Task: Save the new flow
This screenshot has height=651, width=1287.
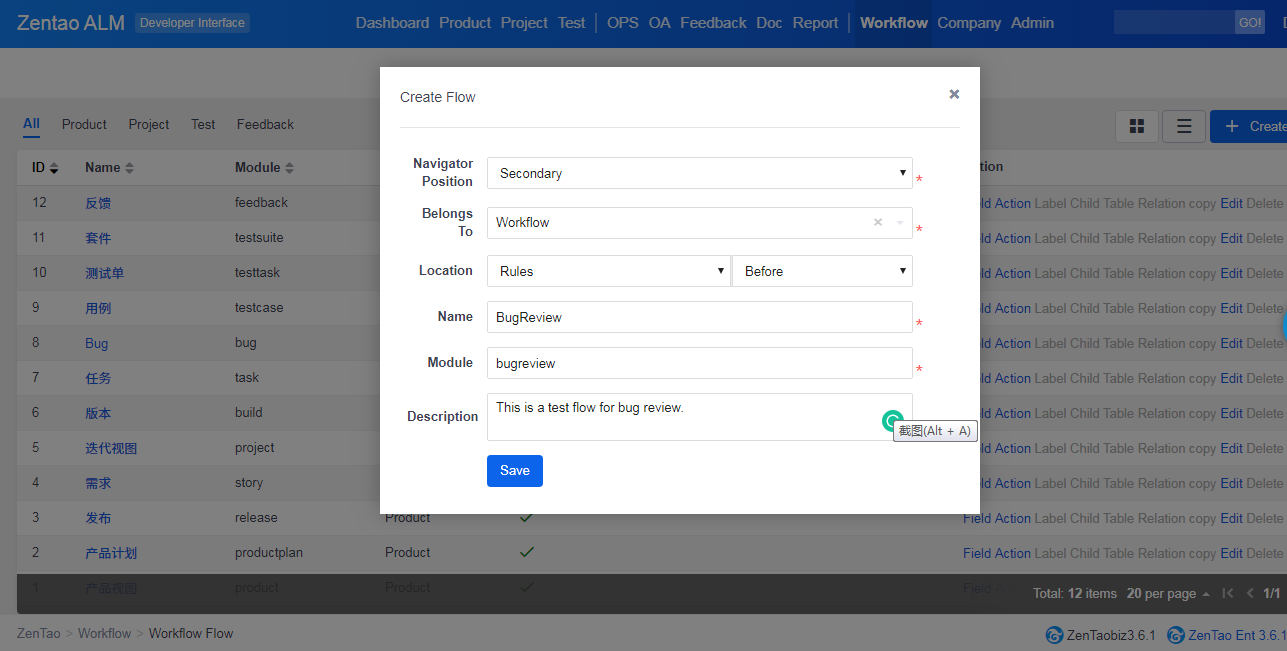Action: (514, 471)
